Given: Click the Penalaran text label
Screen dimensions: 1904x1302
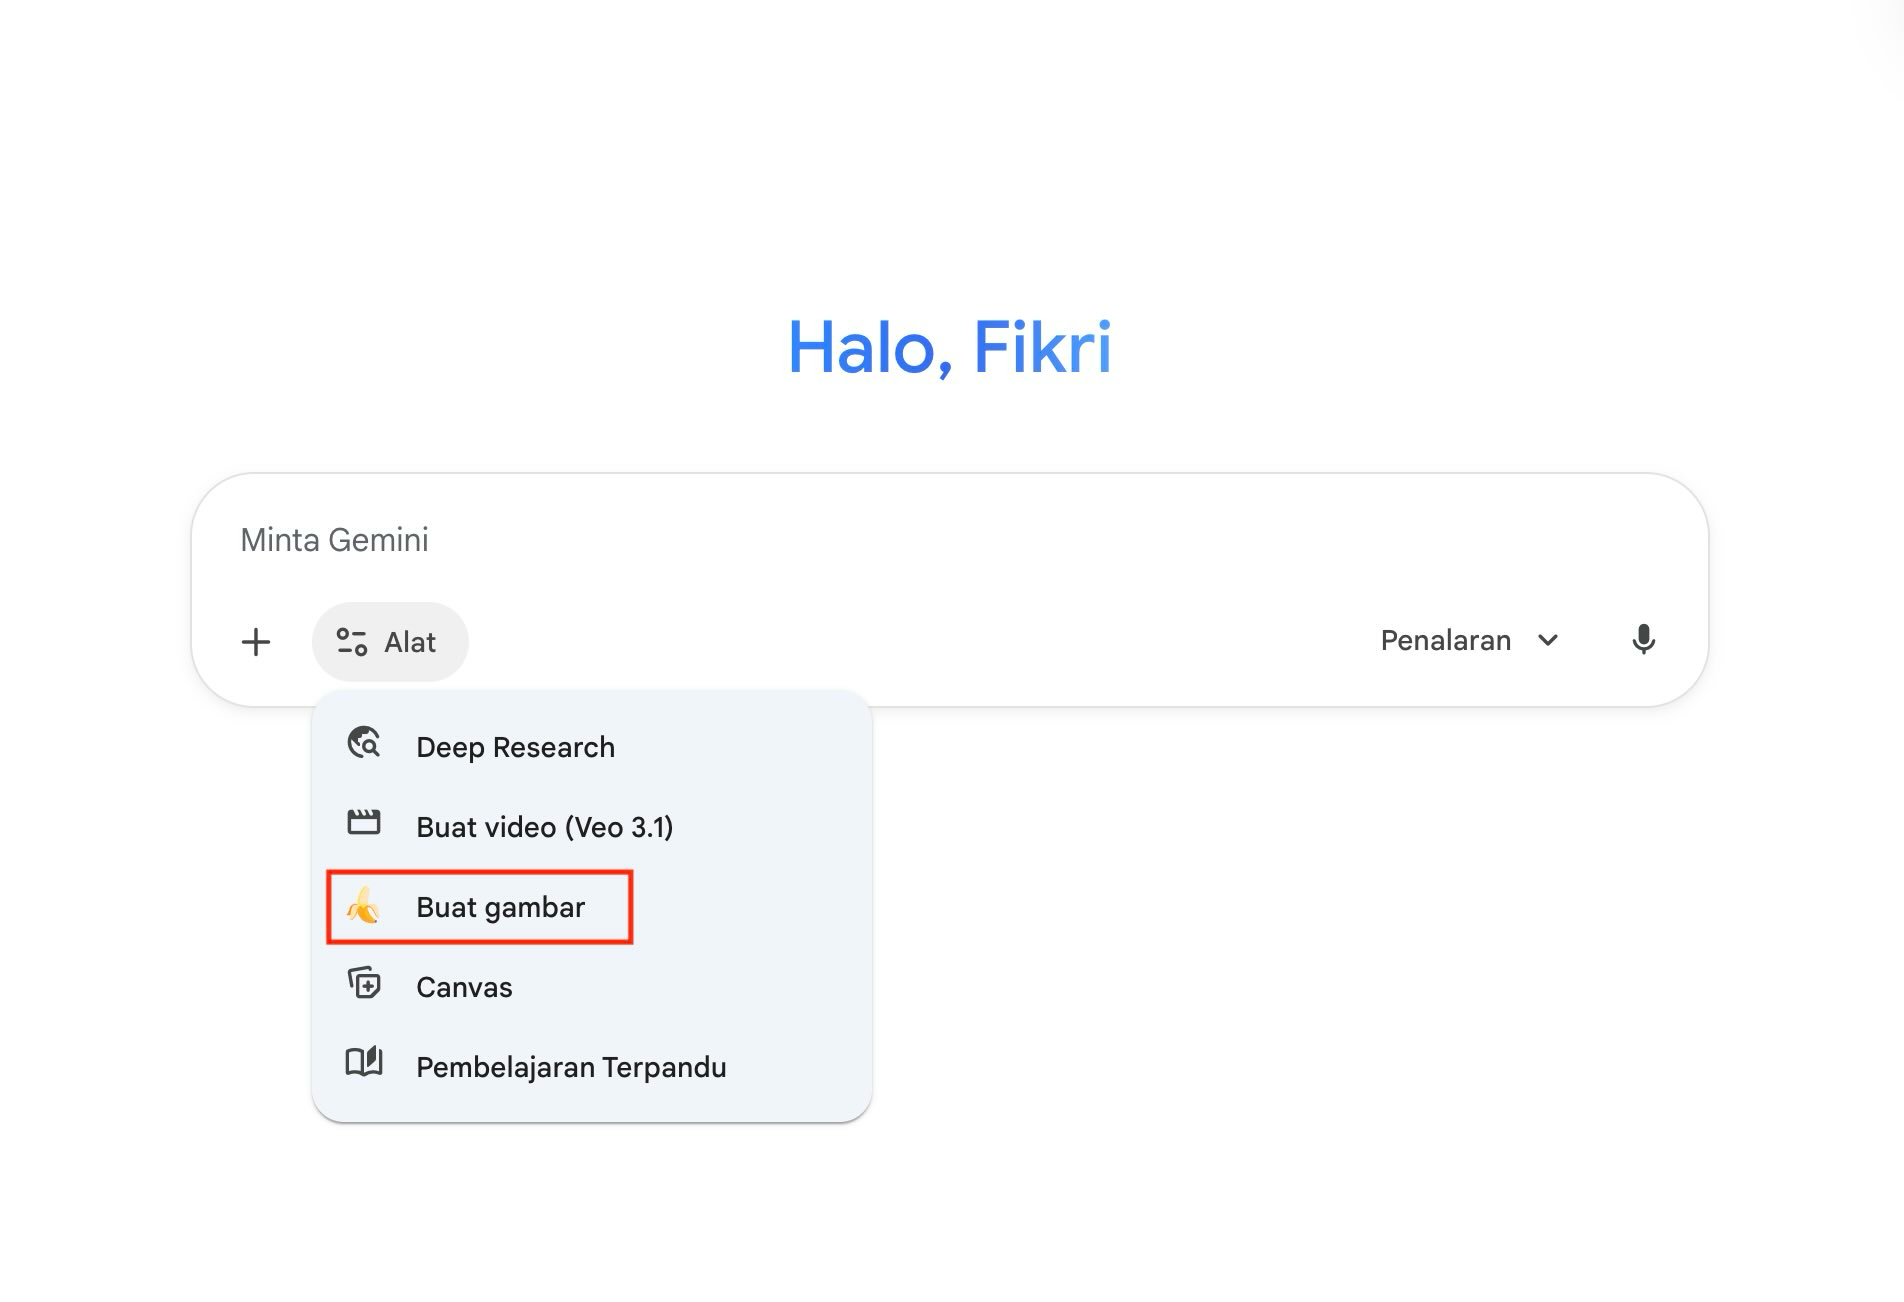Looking at the screenshot, I should pyautogui.click(x=1445, y=641).
